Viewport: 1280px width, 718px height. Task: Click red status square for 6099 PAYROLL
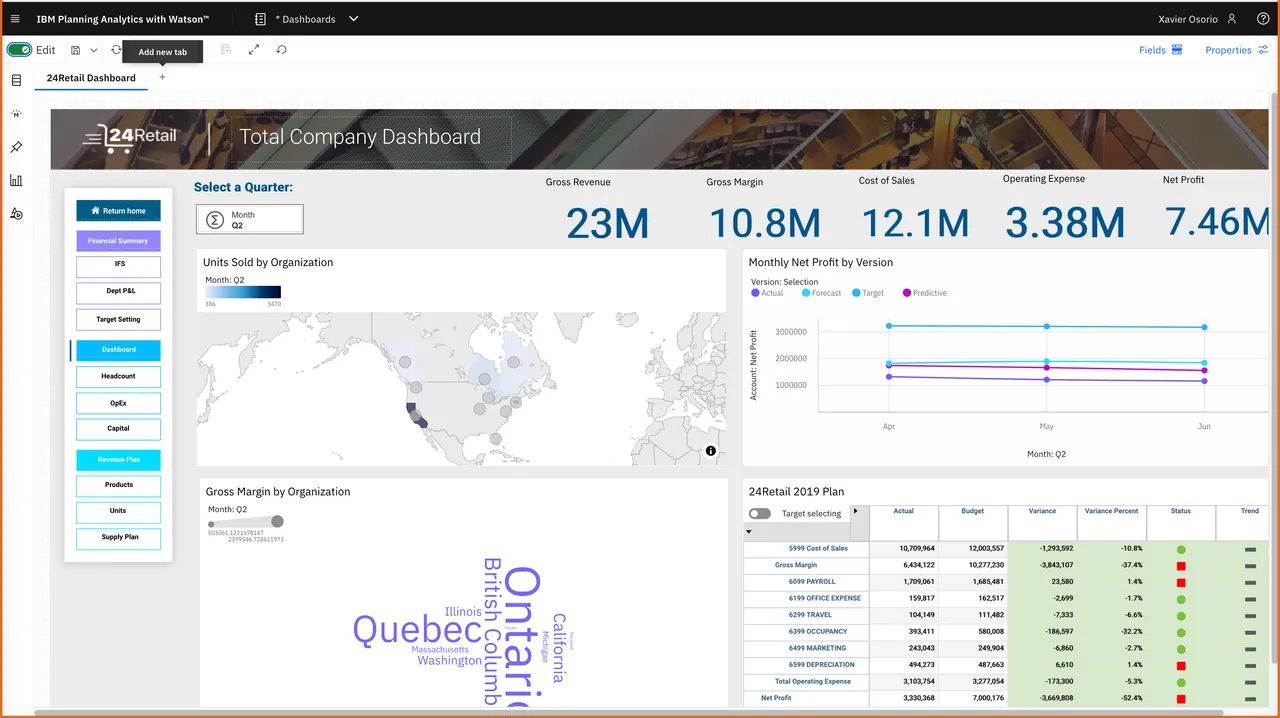(1181, 582)
